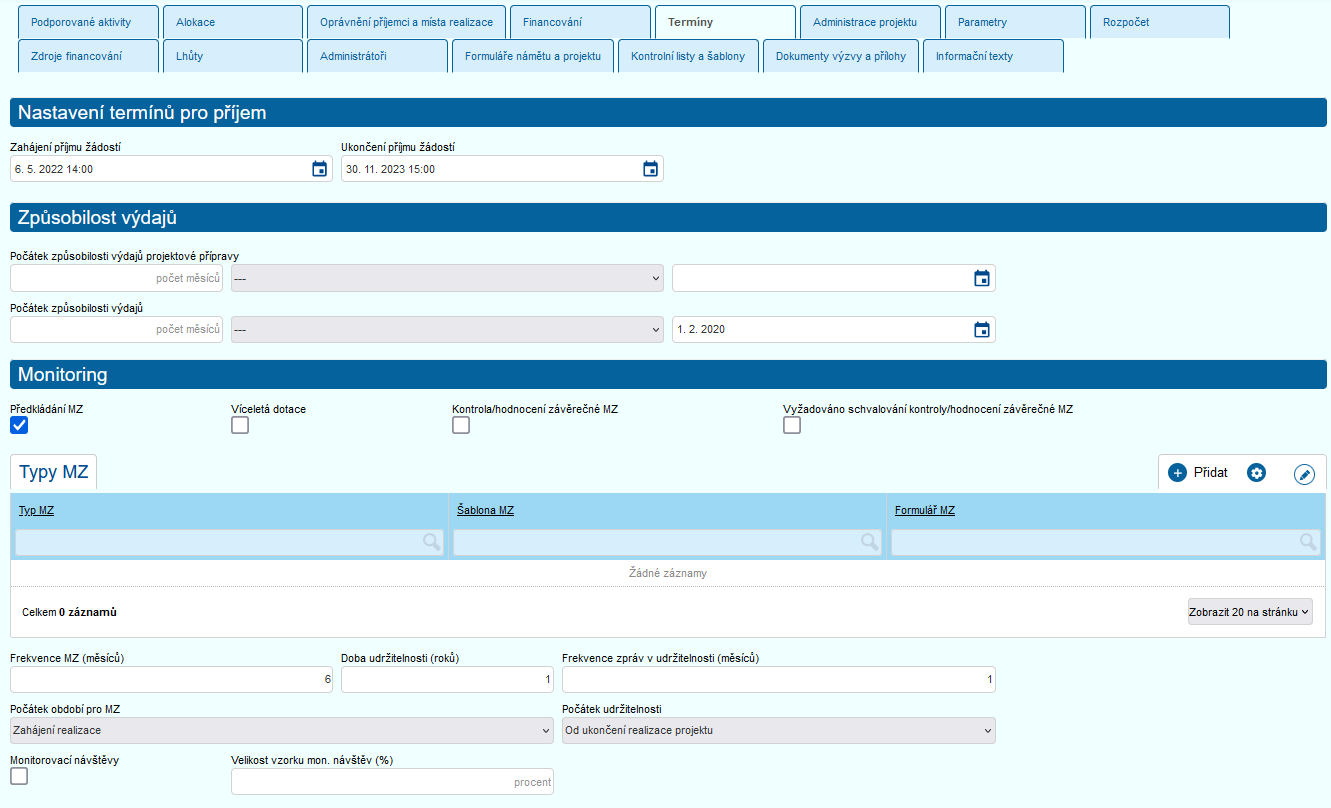The height and width of the screenshot is (808, 1331).
Task: Click search icon in Typ MZ filter
Action: click(431, 542)
